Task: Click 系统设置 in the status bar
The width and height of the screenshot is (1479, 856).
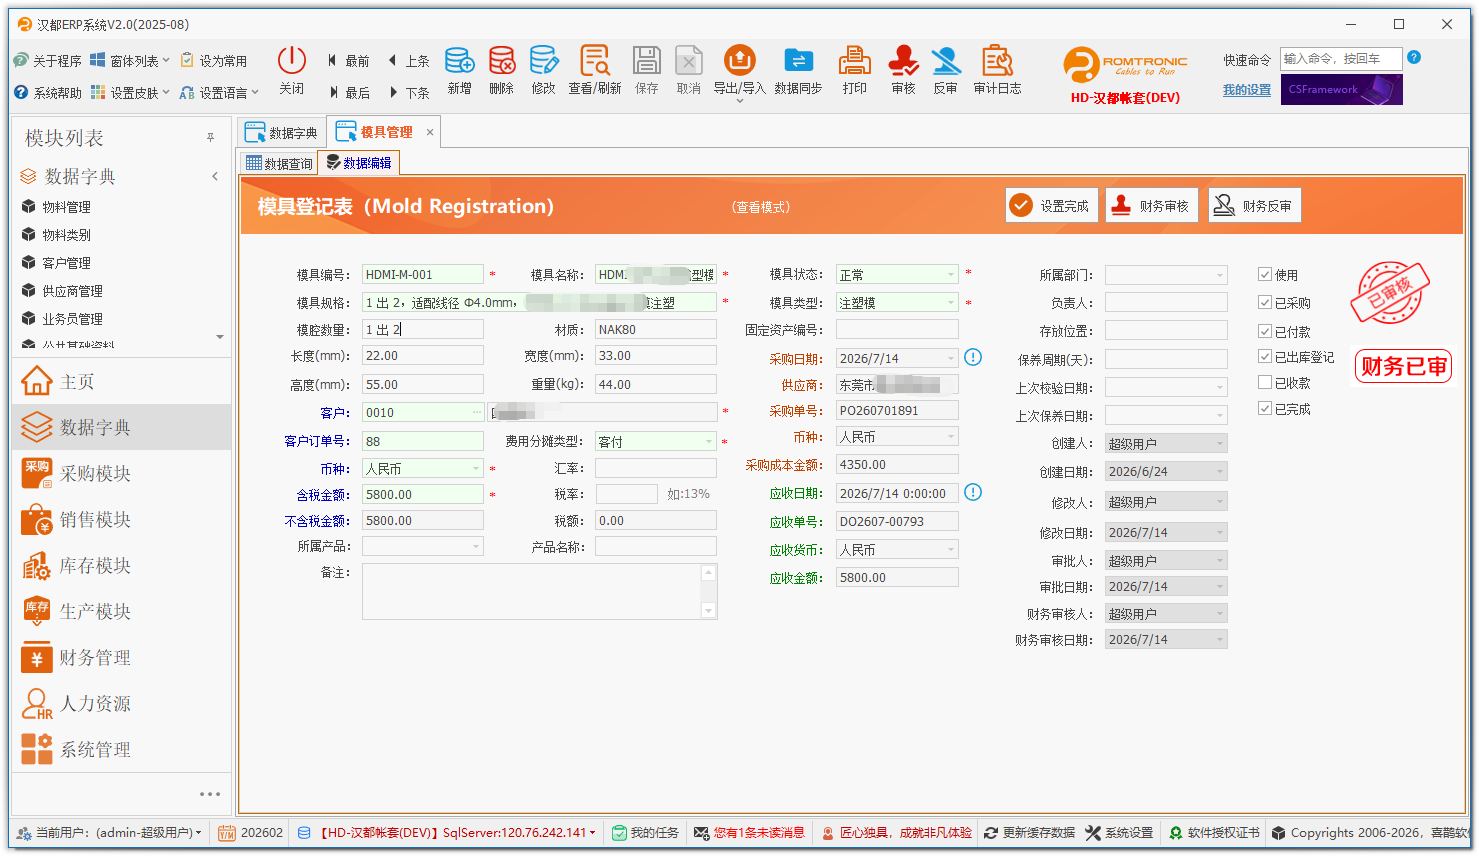Action: [x=1120, y=832]
